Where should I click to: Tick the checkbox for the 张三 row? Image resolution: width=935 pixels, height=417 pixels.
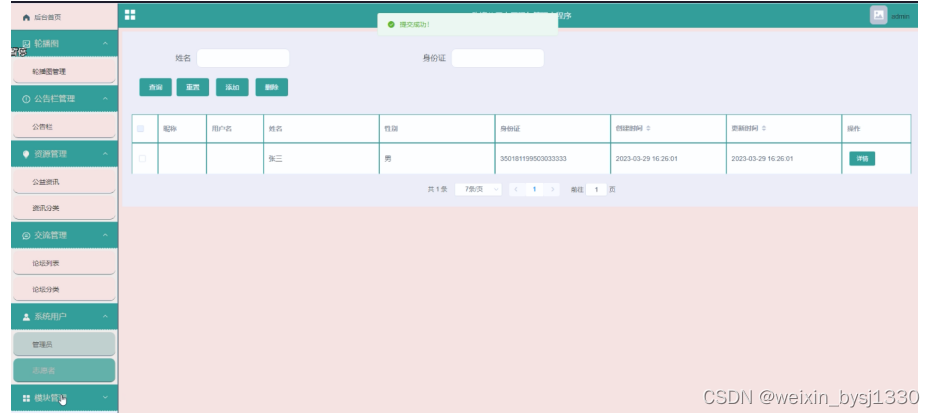[142, 159]
